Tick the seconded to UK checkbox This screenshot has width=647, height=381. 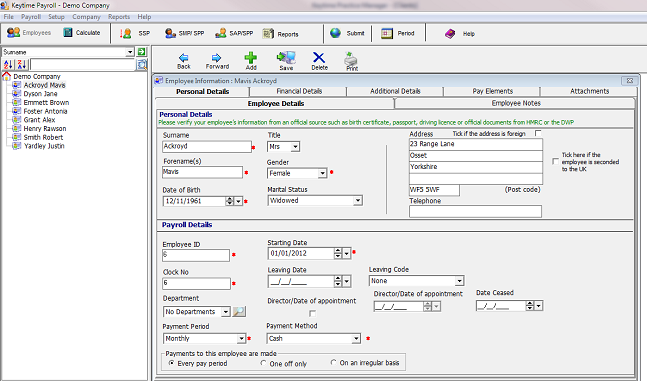(555, 161)
